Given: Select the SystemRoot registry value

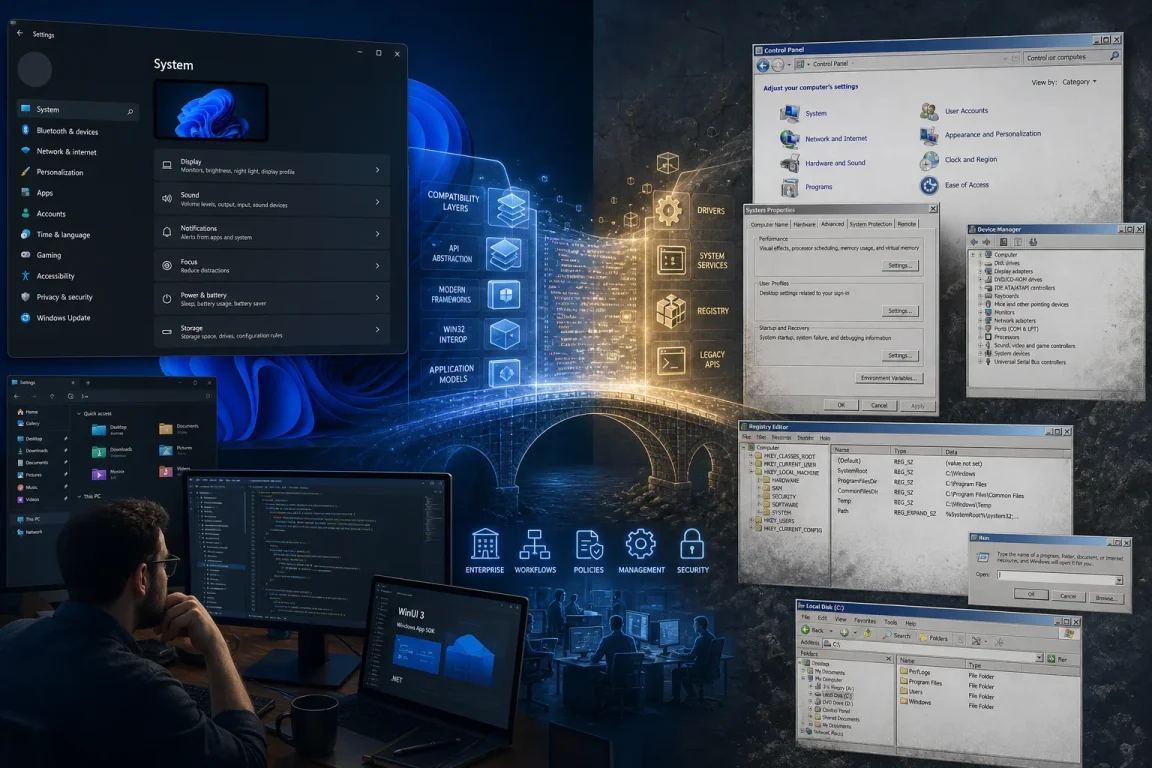Looking at the screenshot, I should pos(852,471).
